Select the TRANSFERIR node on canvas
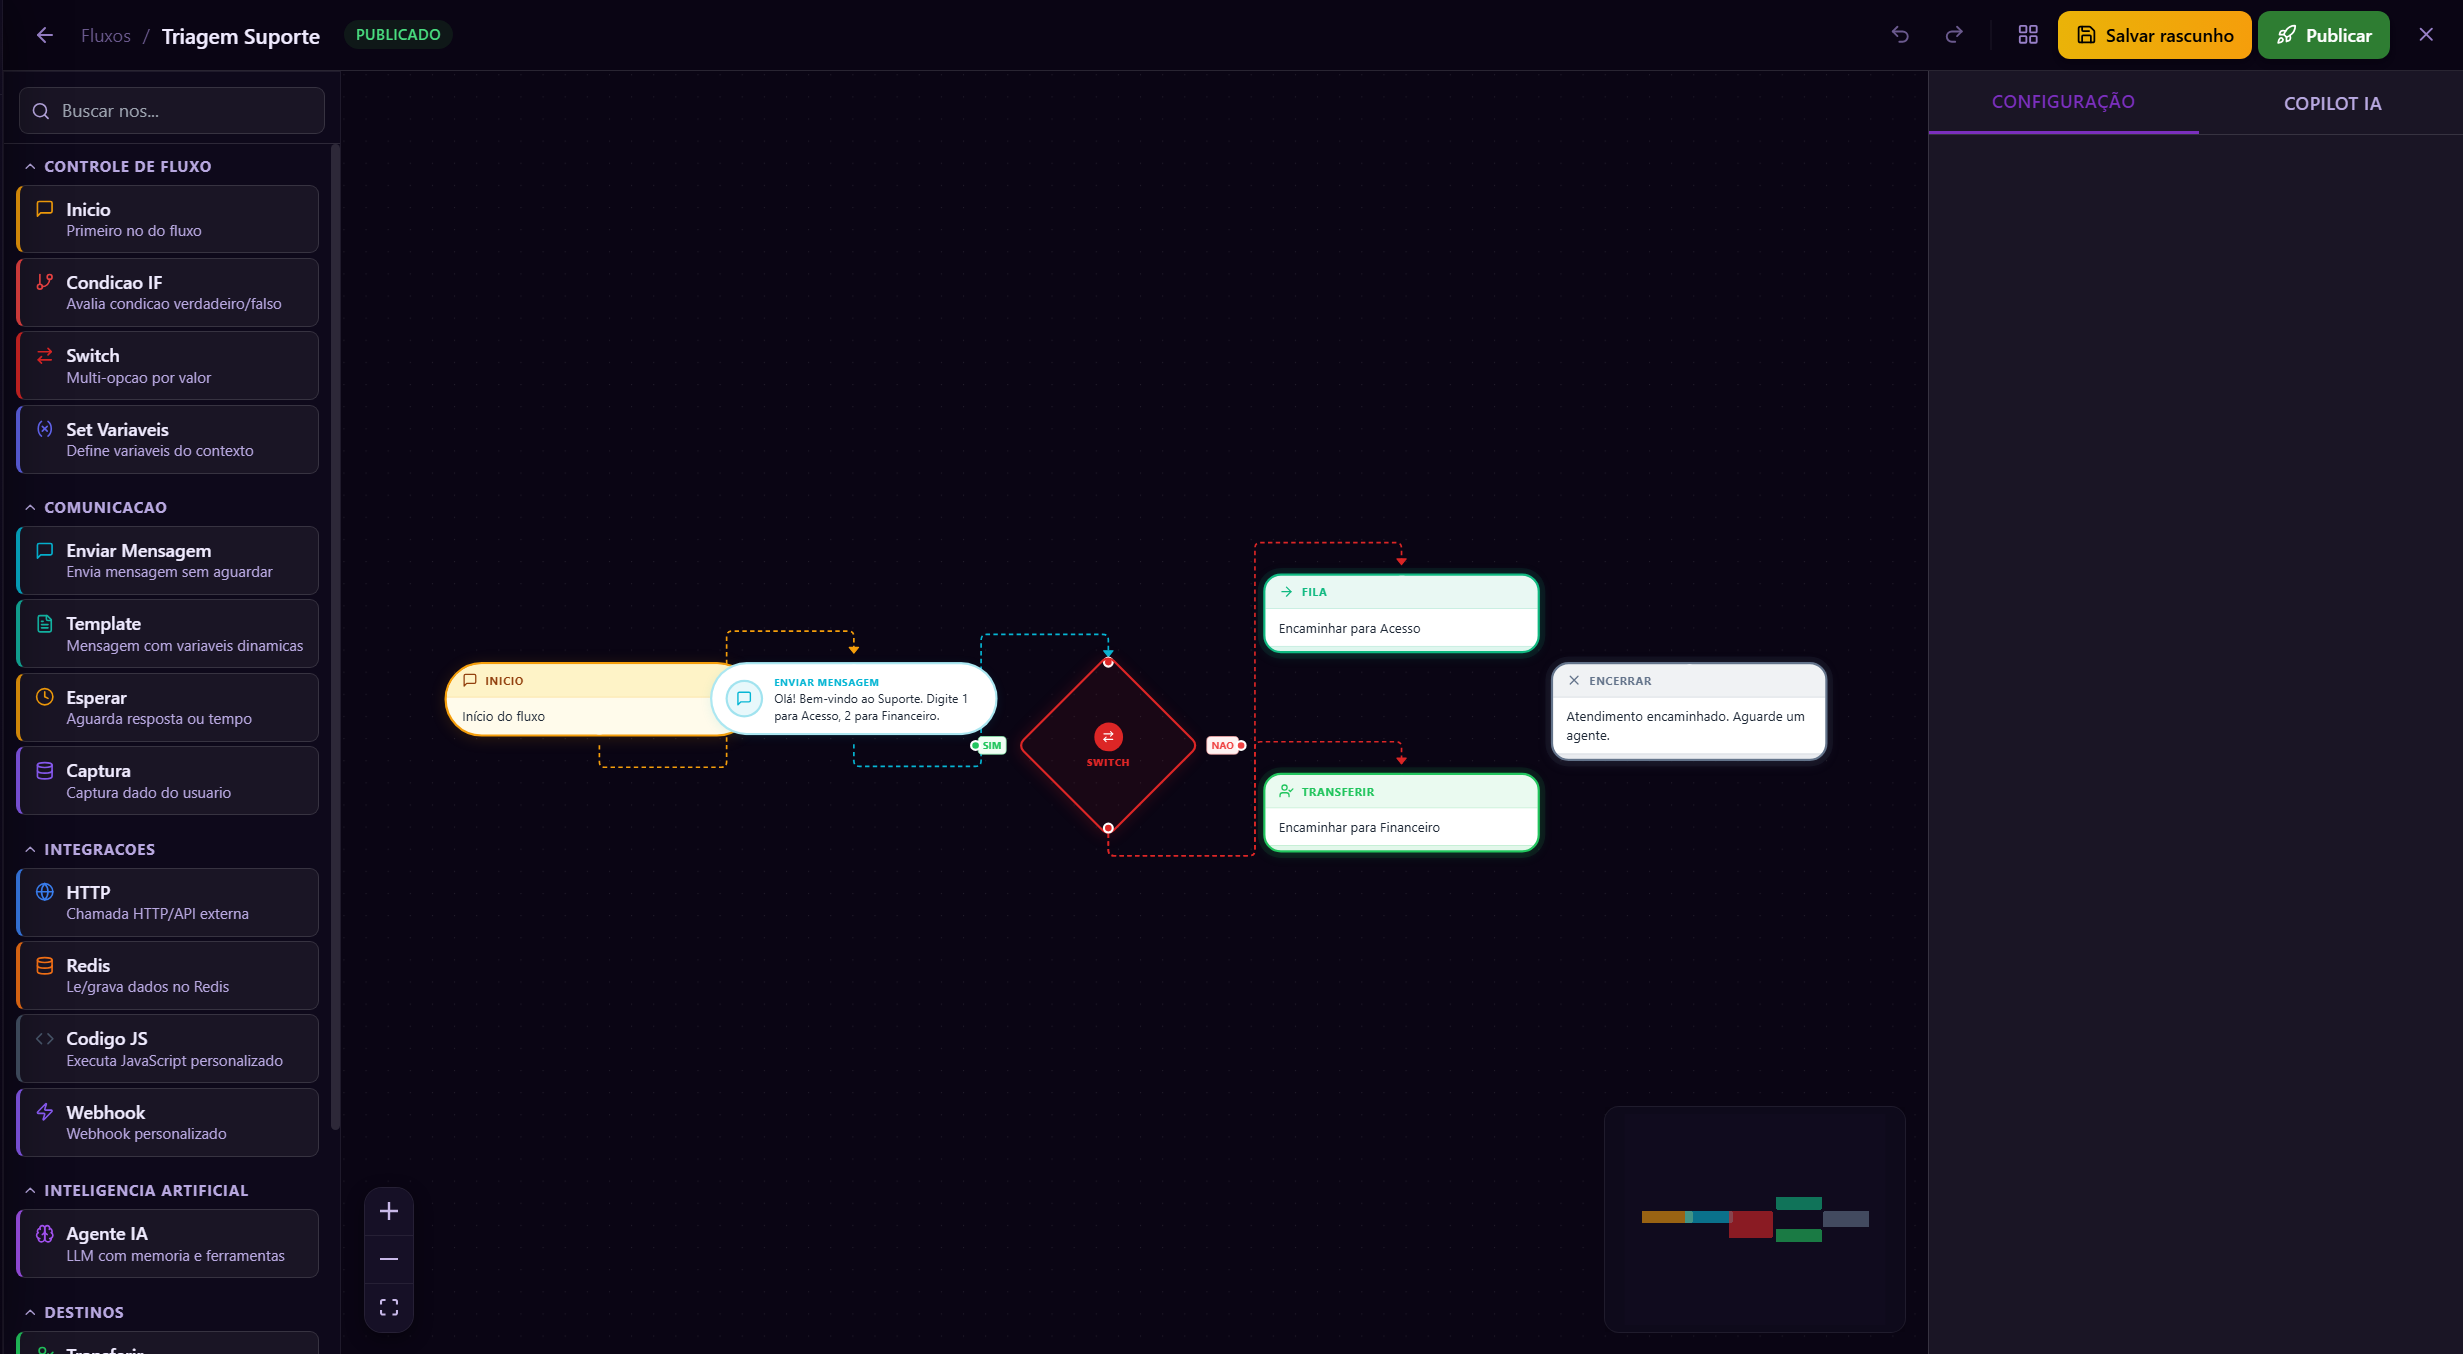Screen dimensions: 2463x1354 click(1401, 812)
